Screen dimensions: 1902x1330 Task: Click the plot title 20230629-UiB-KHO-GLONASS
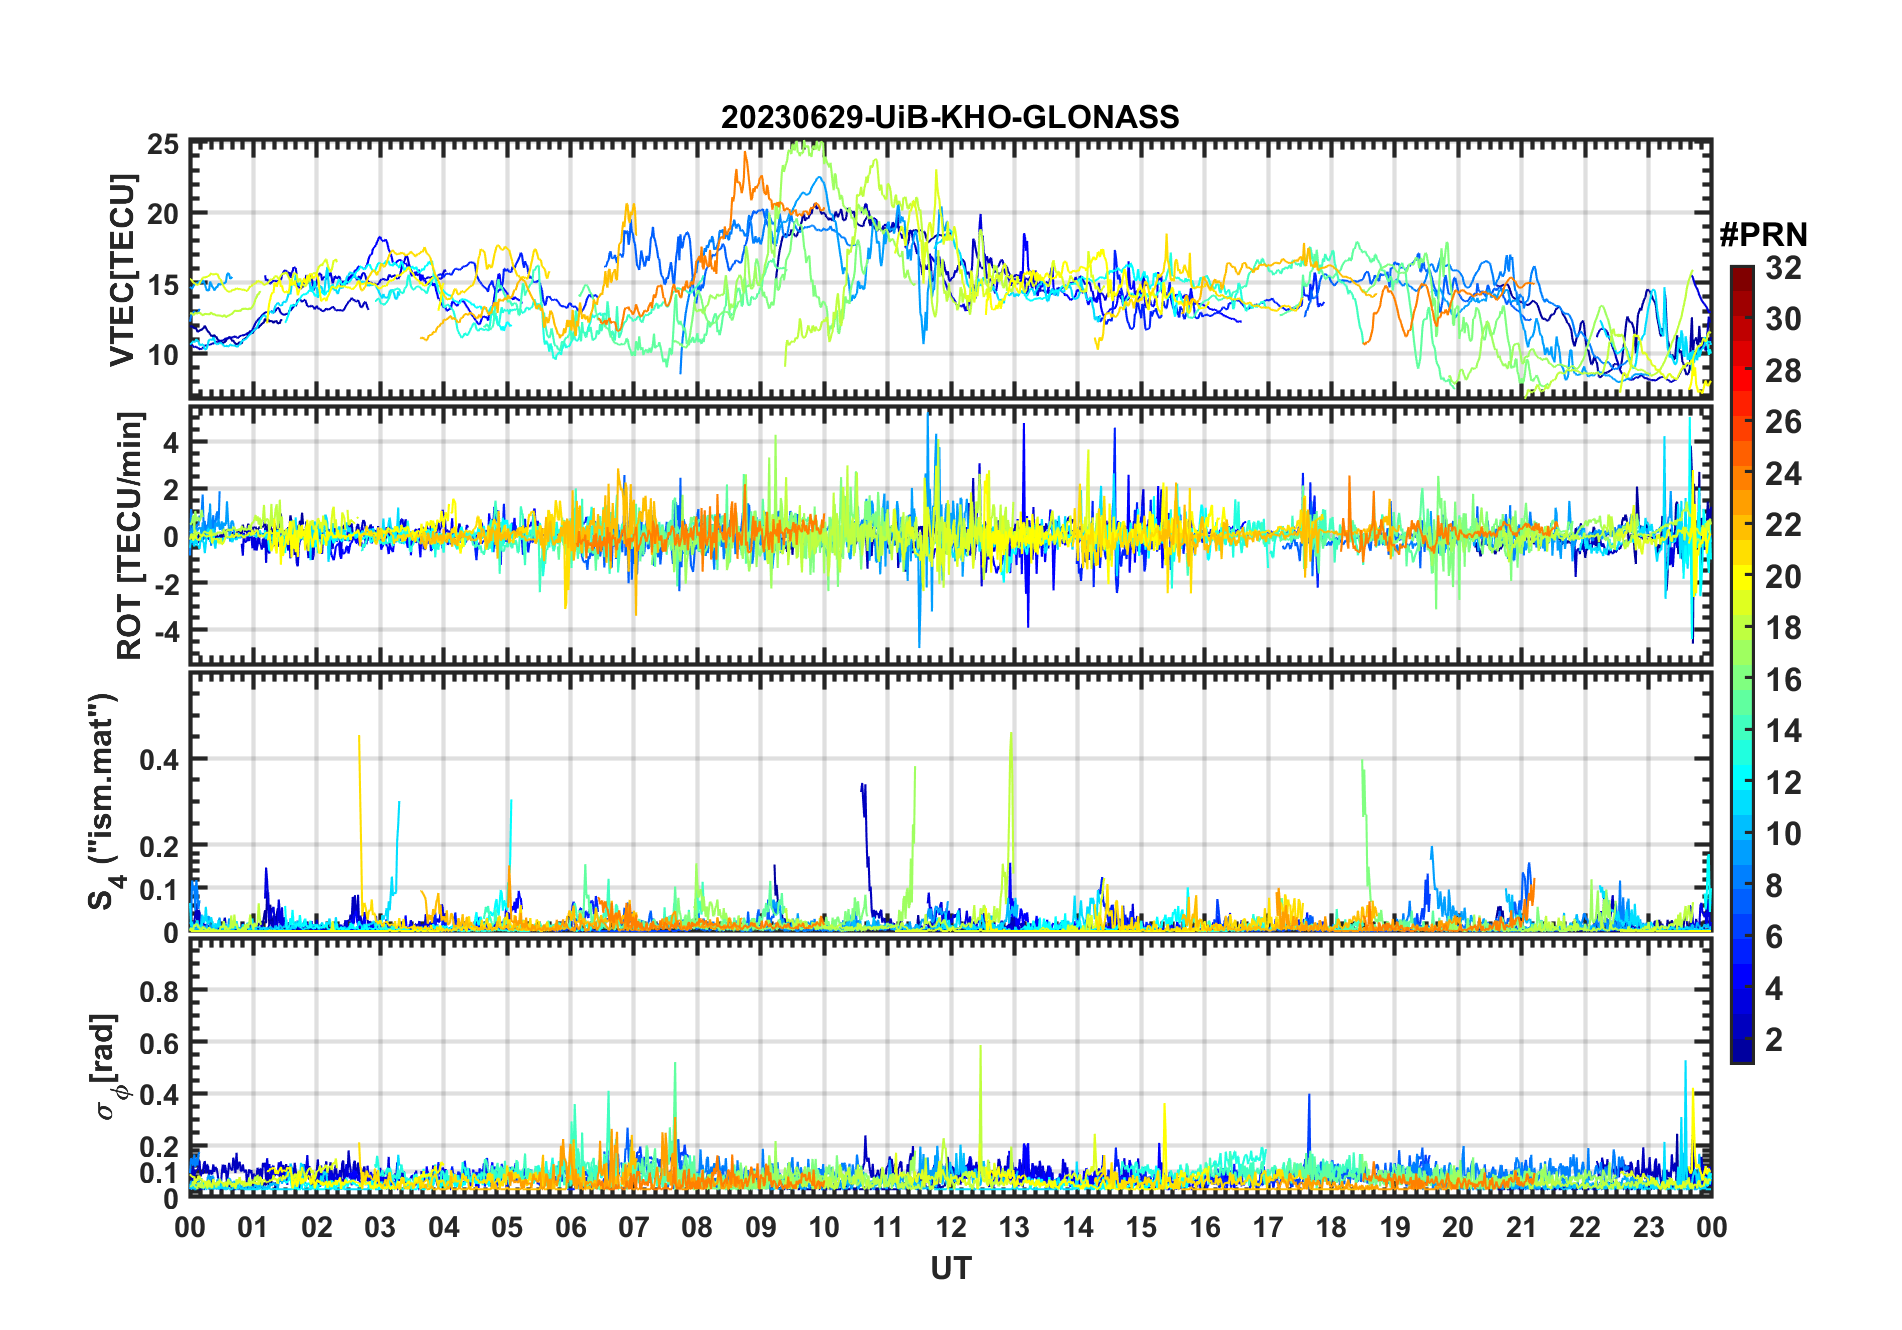pos(950,117)
